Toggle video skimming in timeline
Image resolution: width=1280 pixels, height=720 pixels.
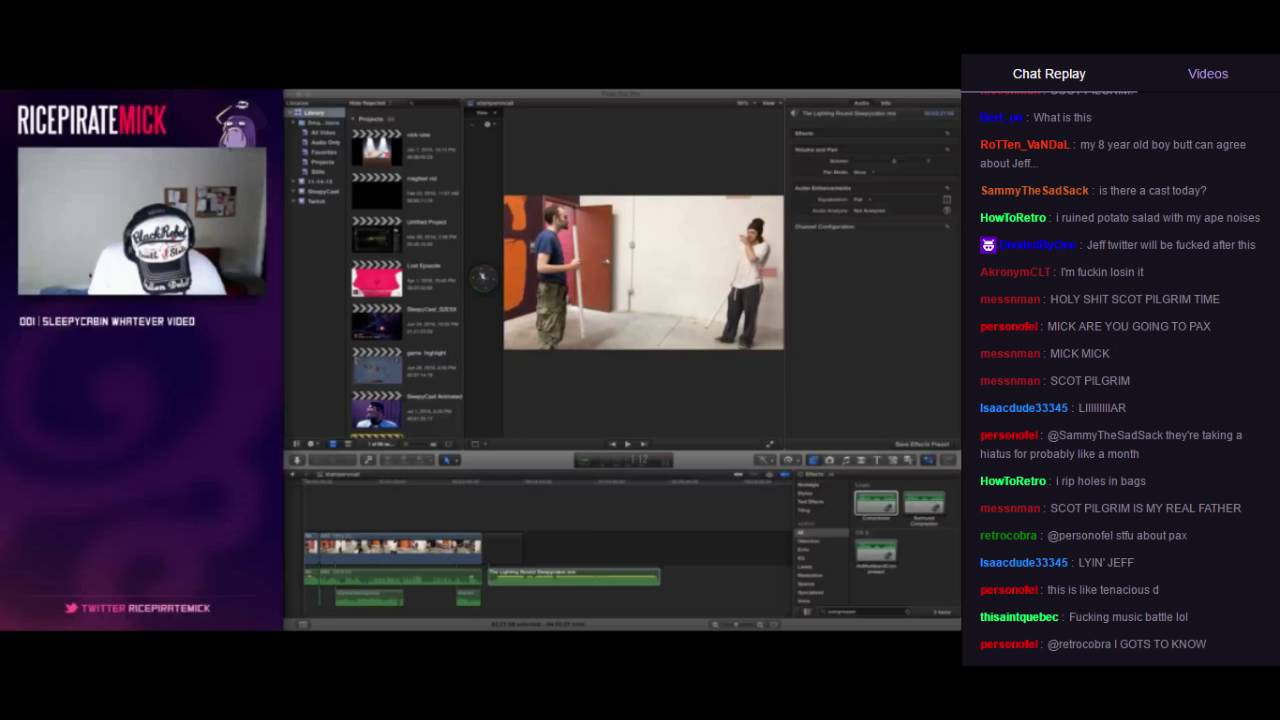[740, 474]
